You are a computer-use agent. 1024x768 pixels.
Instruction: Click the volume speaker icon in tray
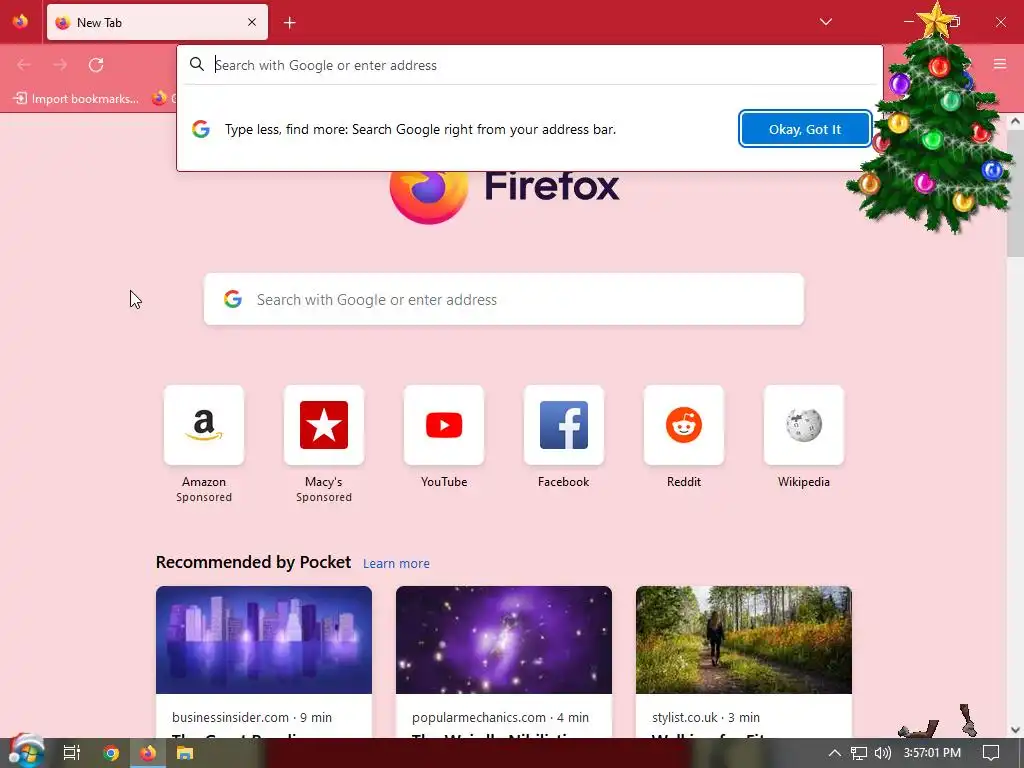[x=882, y=753]
